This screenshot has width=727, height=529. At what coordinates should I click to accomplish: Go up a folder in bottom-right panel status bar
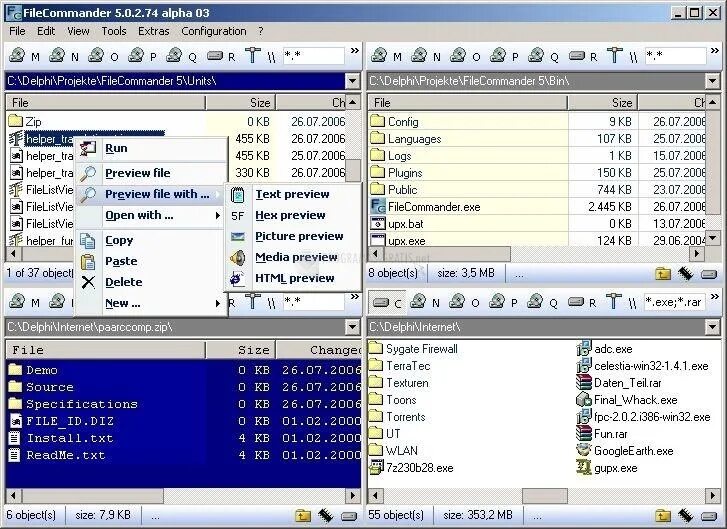[x=663, y=516]
